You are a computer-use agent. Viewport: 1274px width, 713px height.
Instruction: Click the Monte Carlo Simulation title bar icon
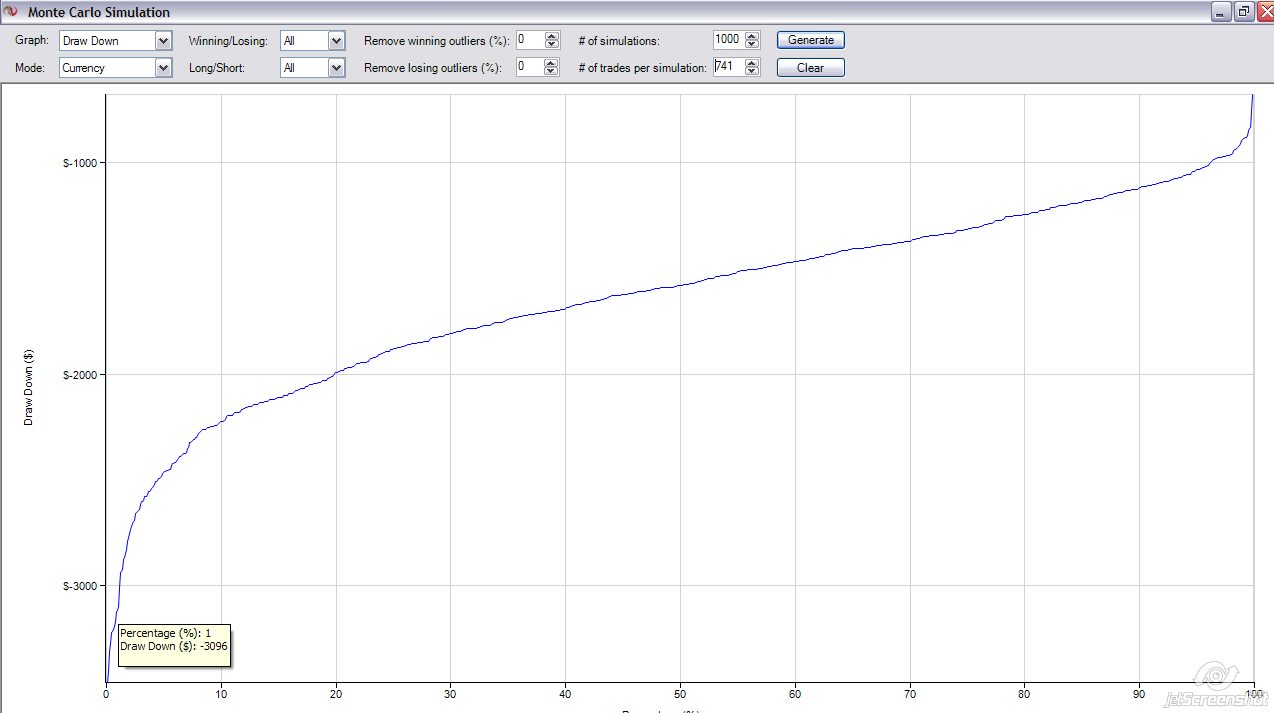11,12
